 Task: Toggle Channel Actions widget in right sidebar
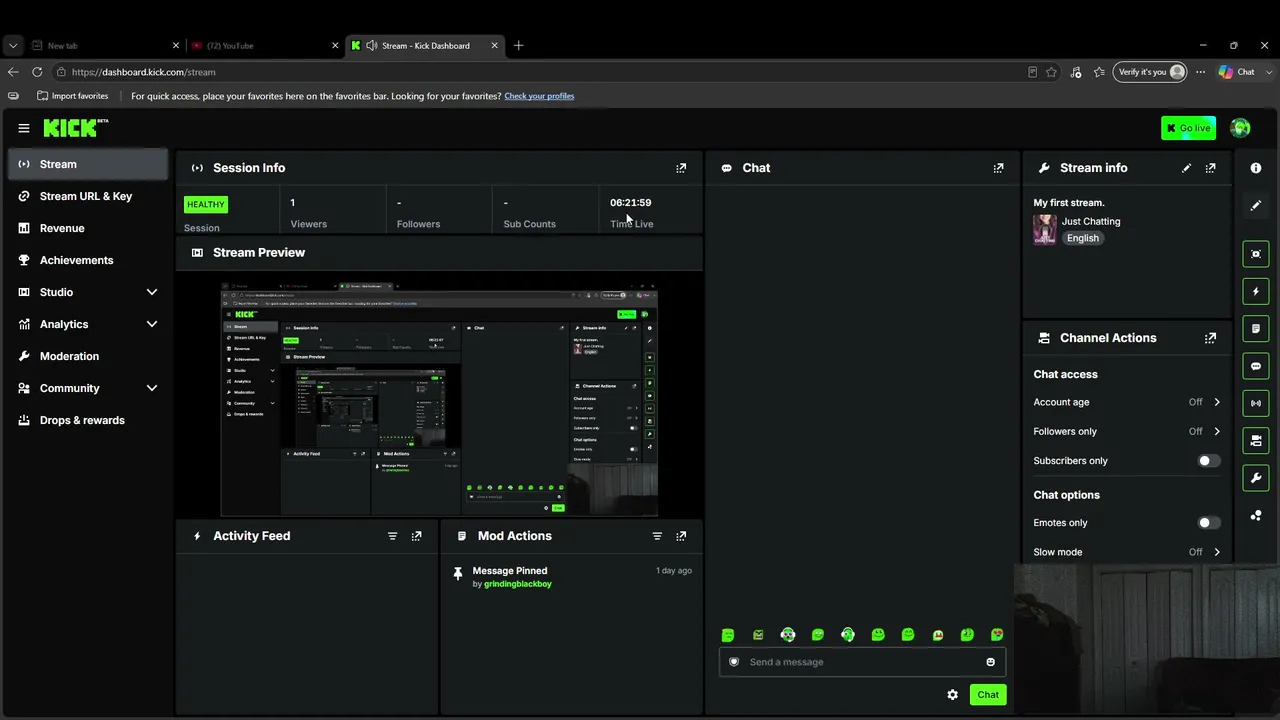[x=1256, y=440]
